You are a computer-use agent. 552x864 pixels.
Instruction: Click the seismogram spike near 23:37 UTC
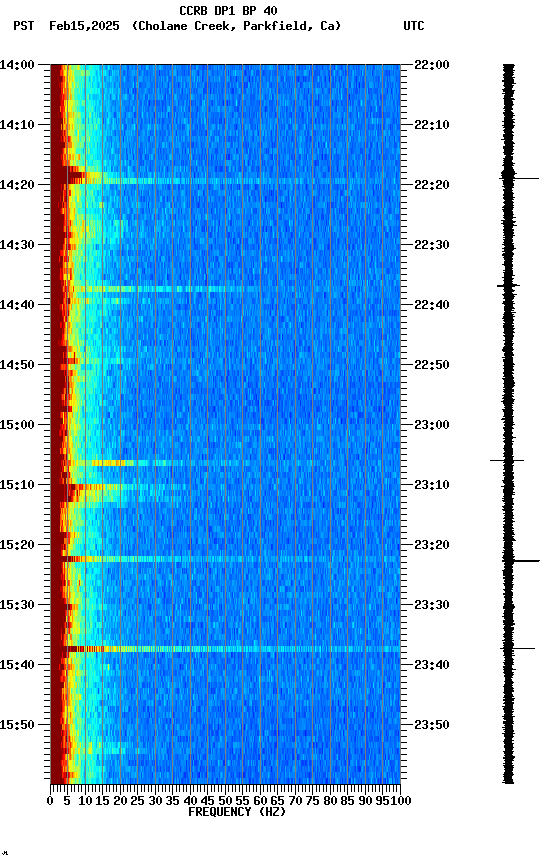(518, 649)
